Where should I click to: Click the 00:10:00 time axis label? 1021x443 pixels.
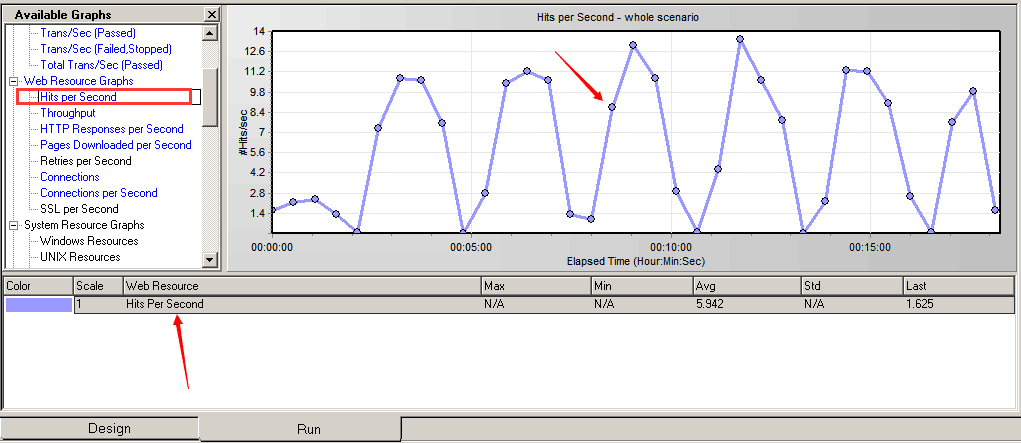[x=671, y=248]
